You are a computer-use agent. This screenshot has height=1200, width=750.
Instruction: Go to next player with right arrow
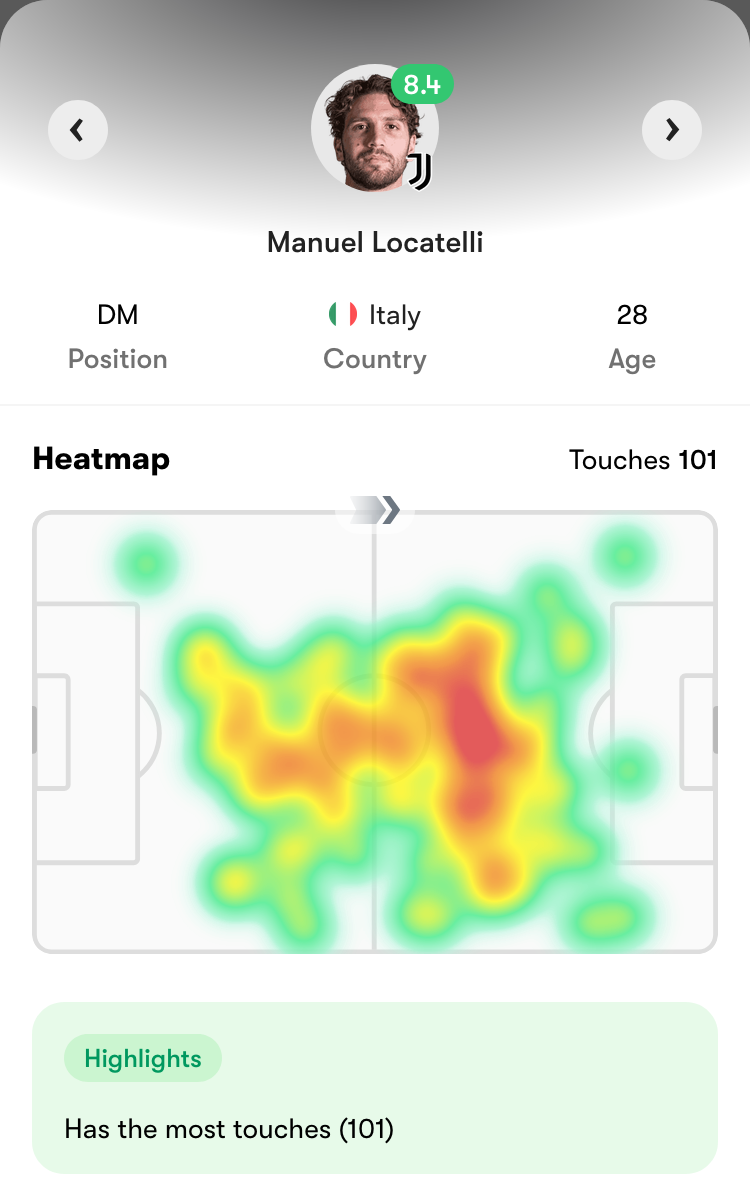672,130
